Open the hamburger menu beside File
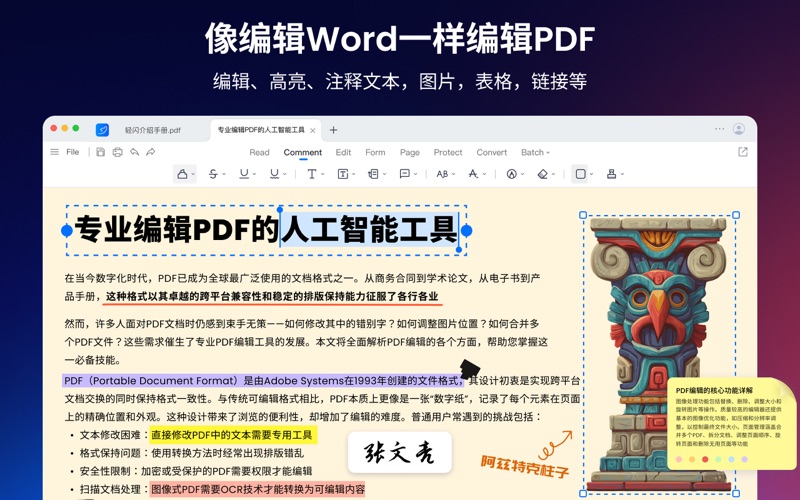The image size is (800, 500). [x=55, y=152]
